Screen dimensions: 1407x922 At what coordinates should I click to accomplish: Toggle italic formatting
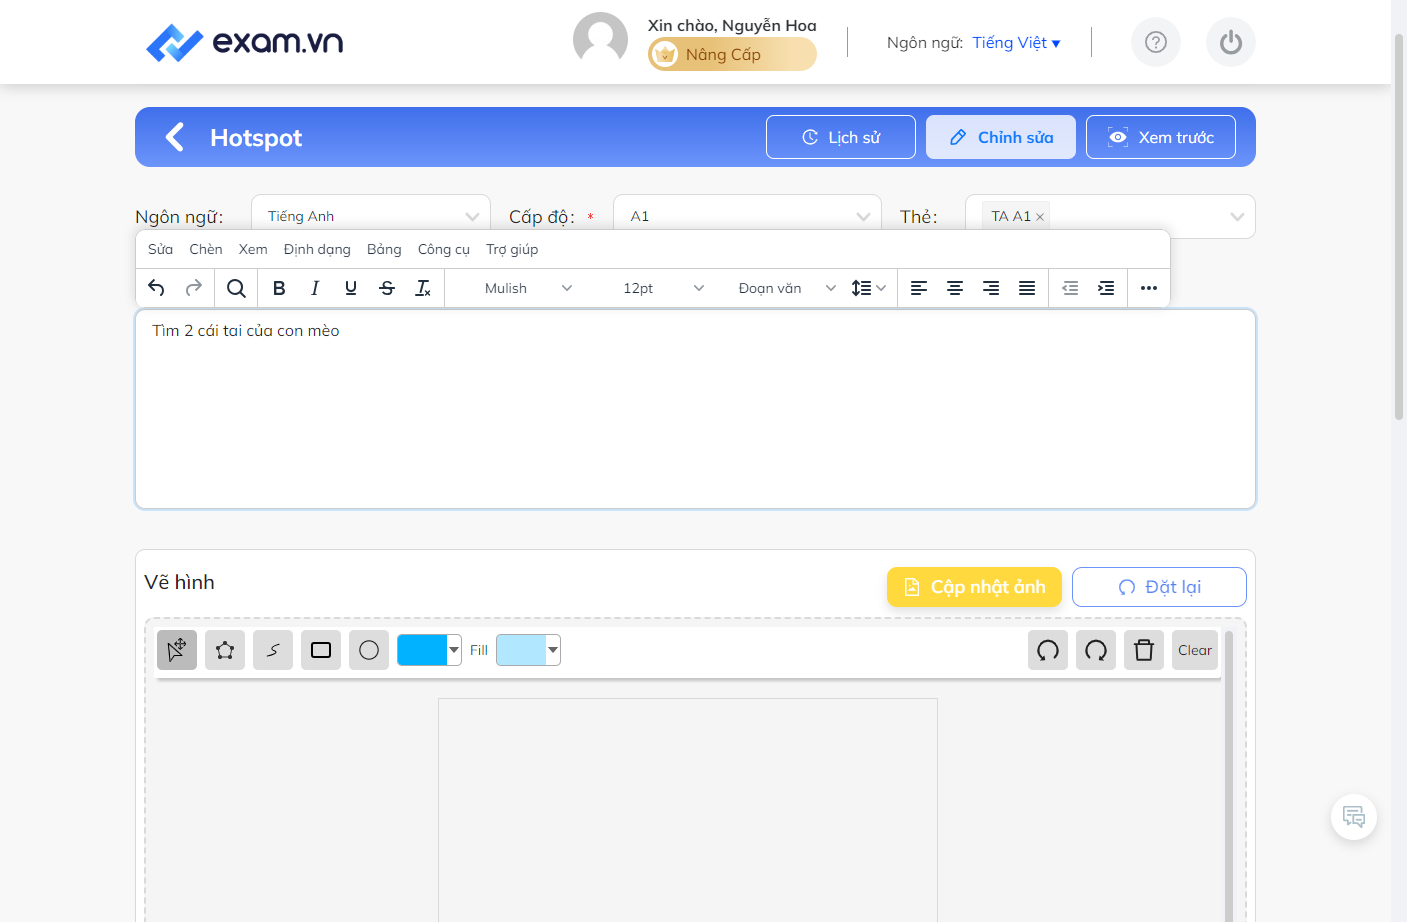click(315, 288)
